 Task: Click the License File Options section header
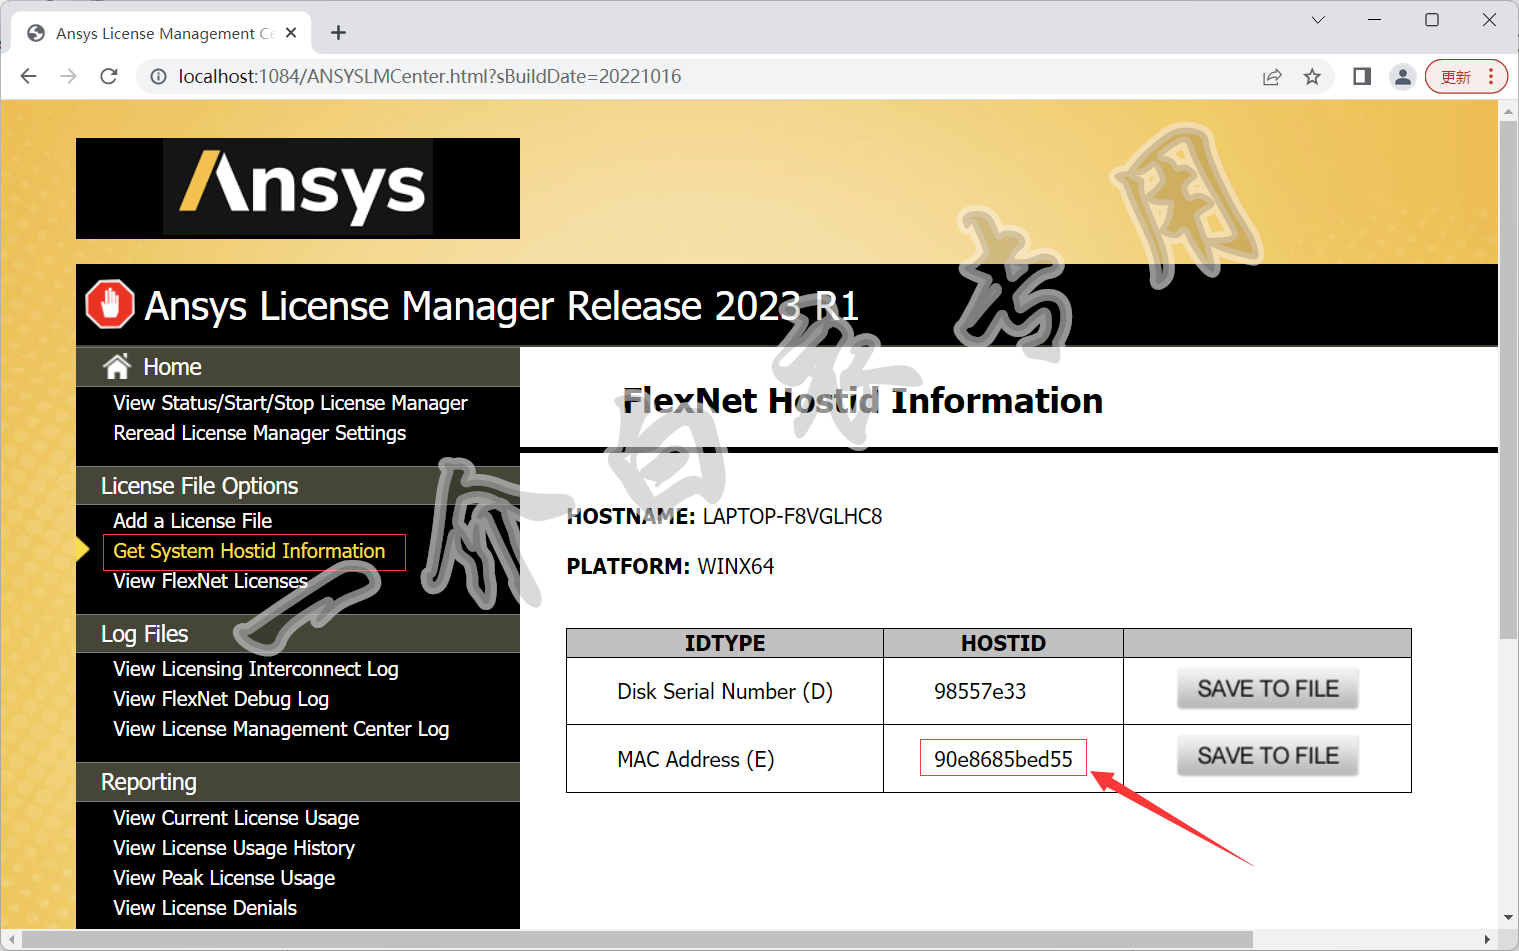(298, 486)
